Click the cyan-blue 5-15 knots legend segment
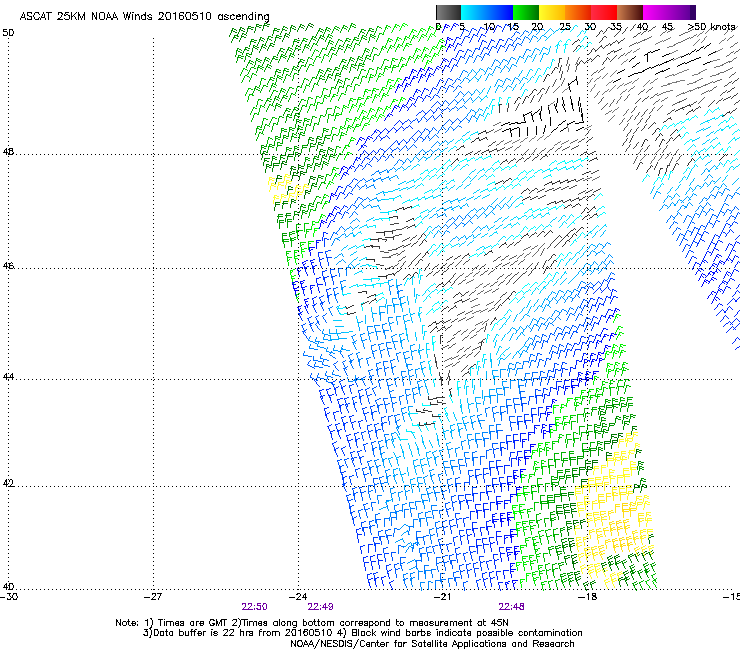Viewport: 740px width, 650px height. [x=487, y=12]
